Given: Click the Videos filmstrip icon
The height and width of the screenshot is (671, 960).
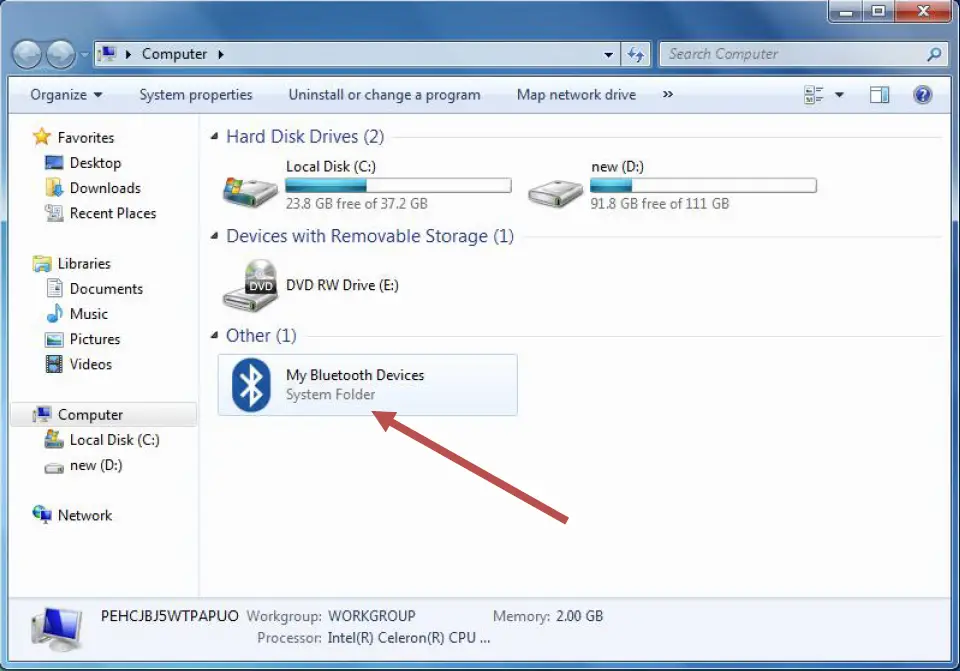Looking at the screenshot, I should [54, 364].
